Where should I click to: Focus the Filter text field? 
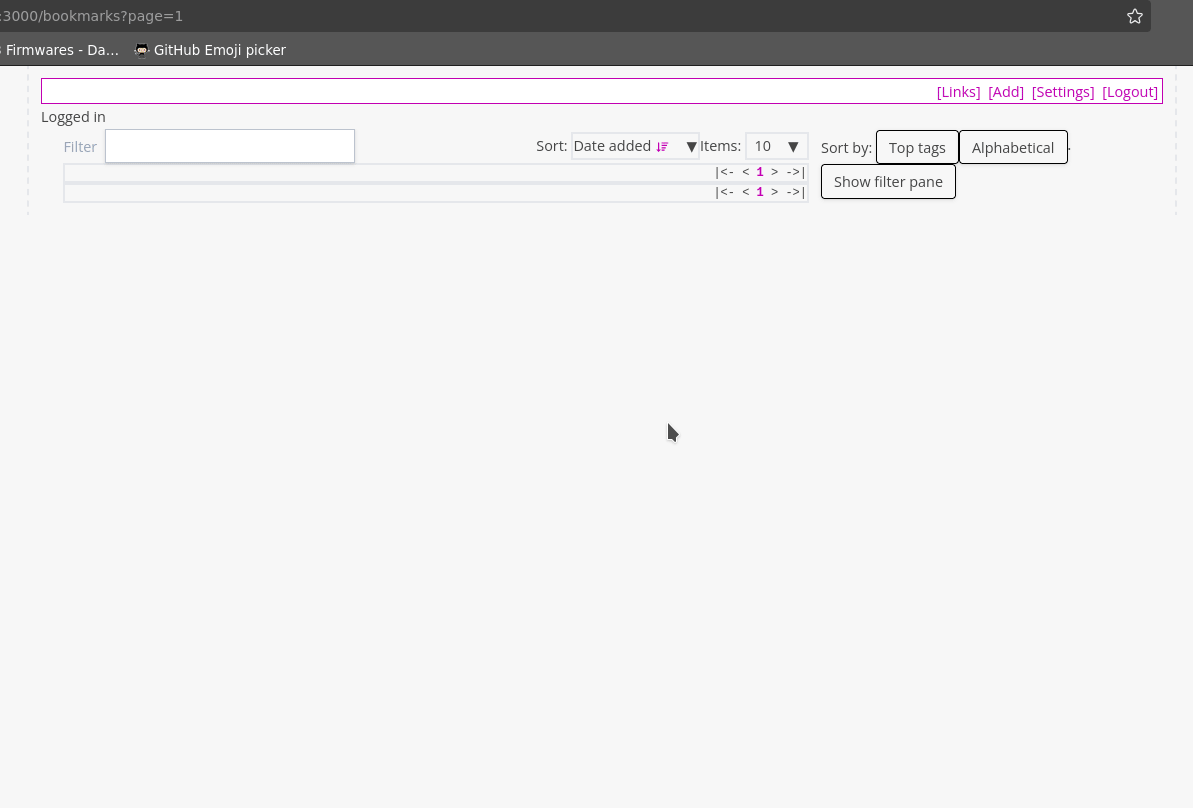click(230, 146)
